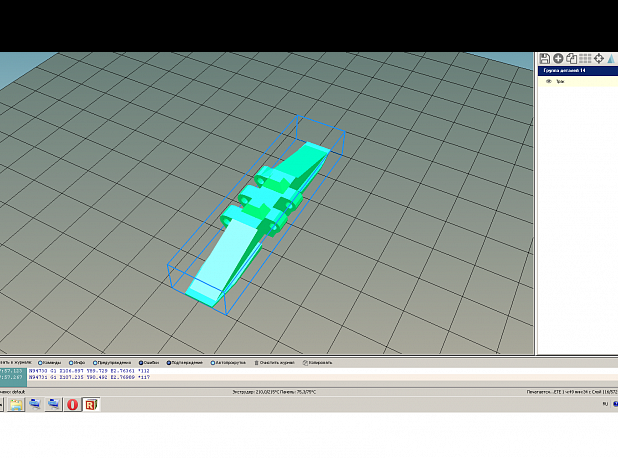Toggle the Ошибки log filter
Screen dimensions: 618x458
149,363
